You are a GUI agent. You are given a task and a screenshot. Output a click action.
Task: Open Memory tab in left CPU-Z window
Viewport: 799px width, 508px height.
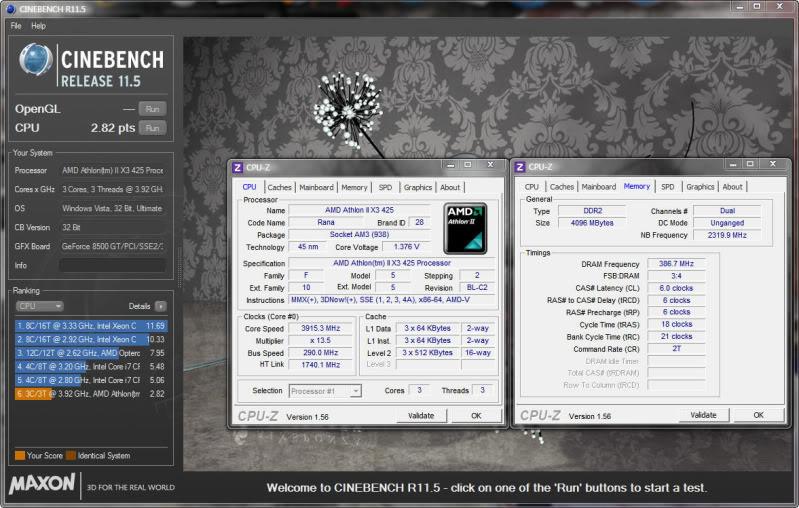point(354,188)
